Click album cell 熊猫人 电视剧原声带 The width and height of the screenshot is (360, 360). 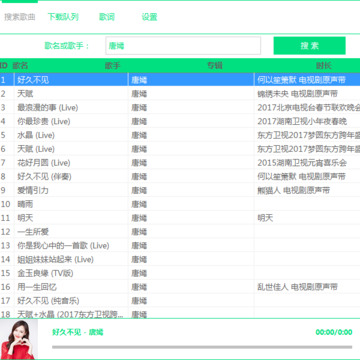294,191
